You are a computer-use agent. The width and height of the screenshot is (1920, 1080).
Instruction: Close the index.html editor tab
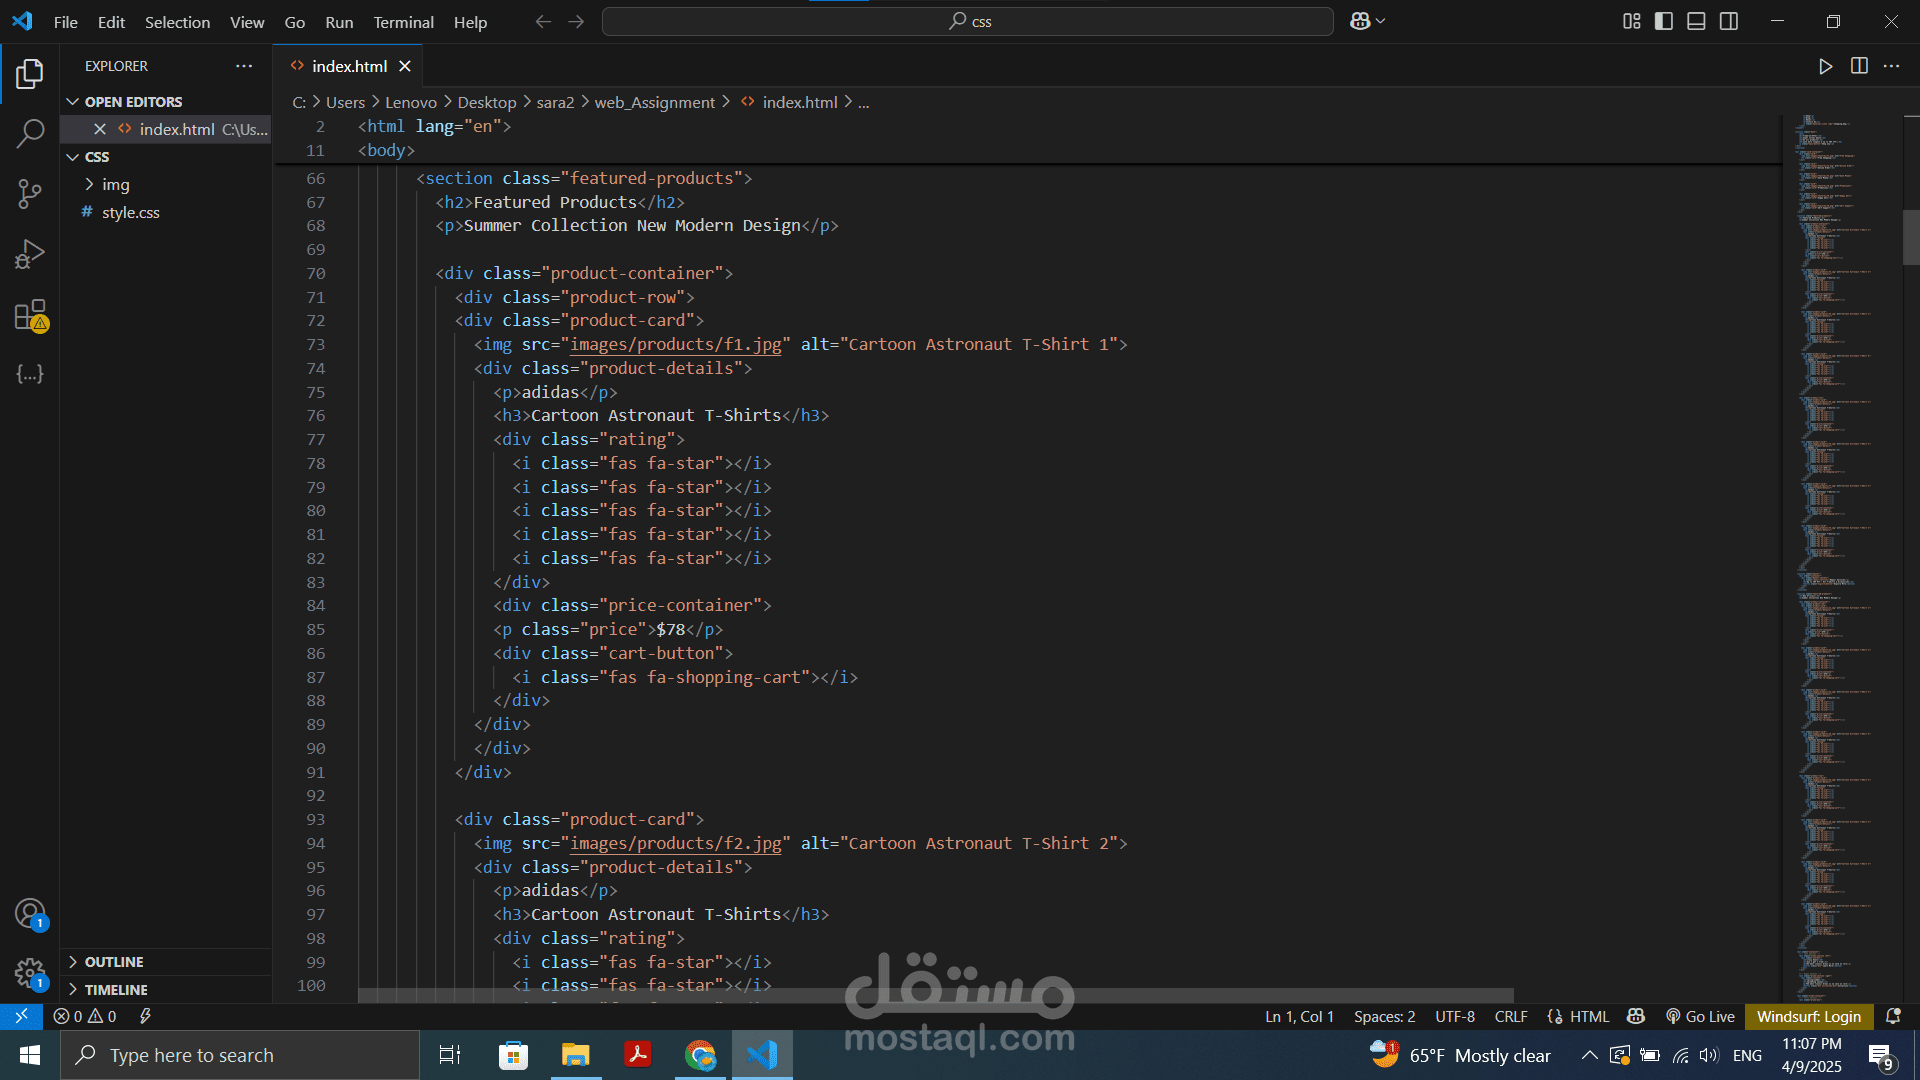coord(405,66)
